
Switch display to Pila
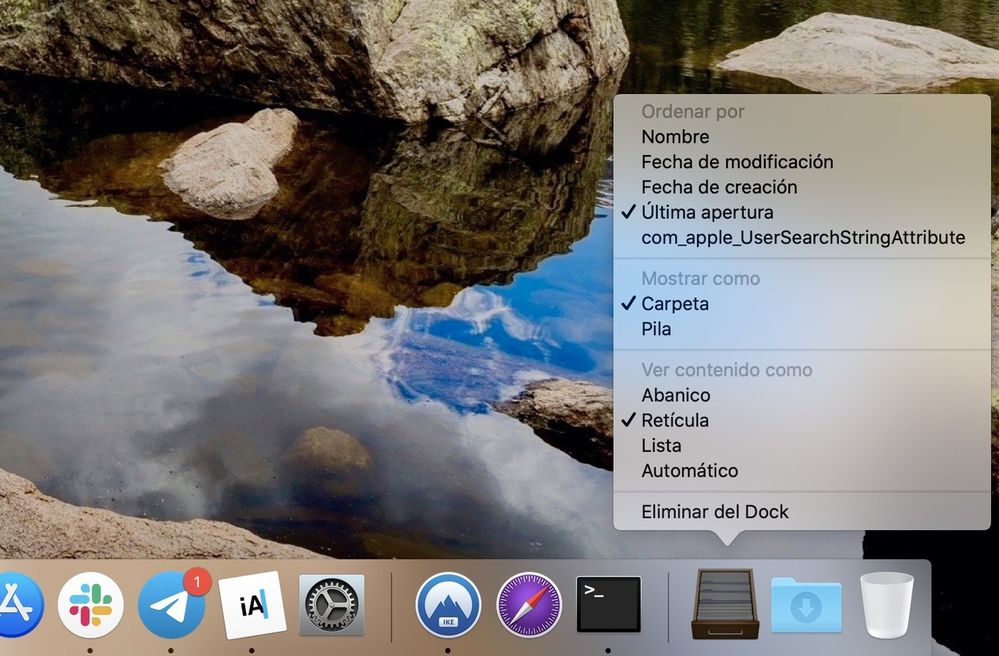tap(656, 329)
